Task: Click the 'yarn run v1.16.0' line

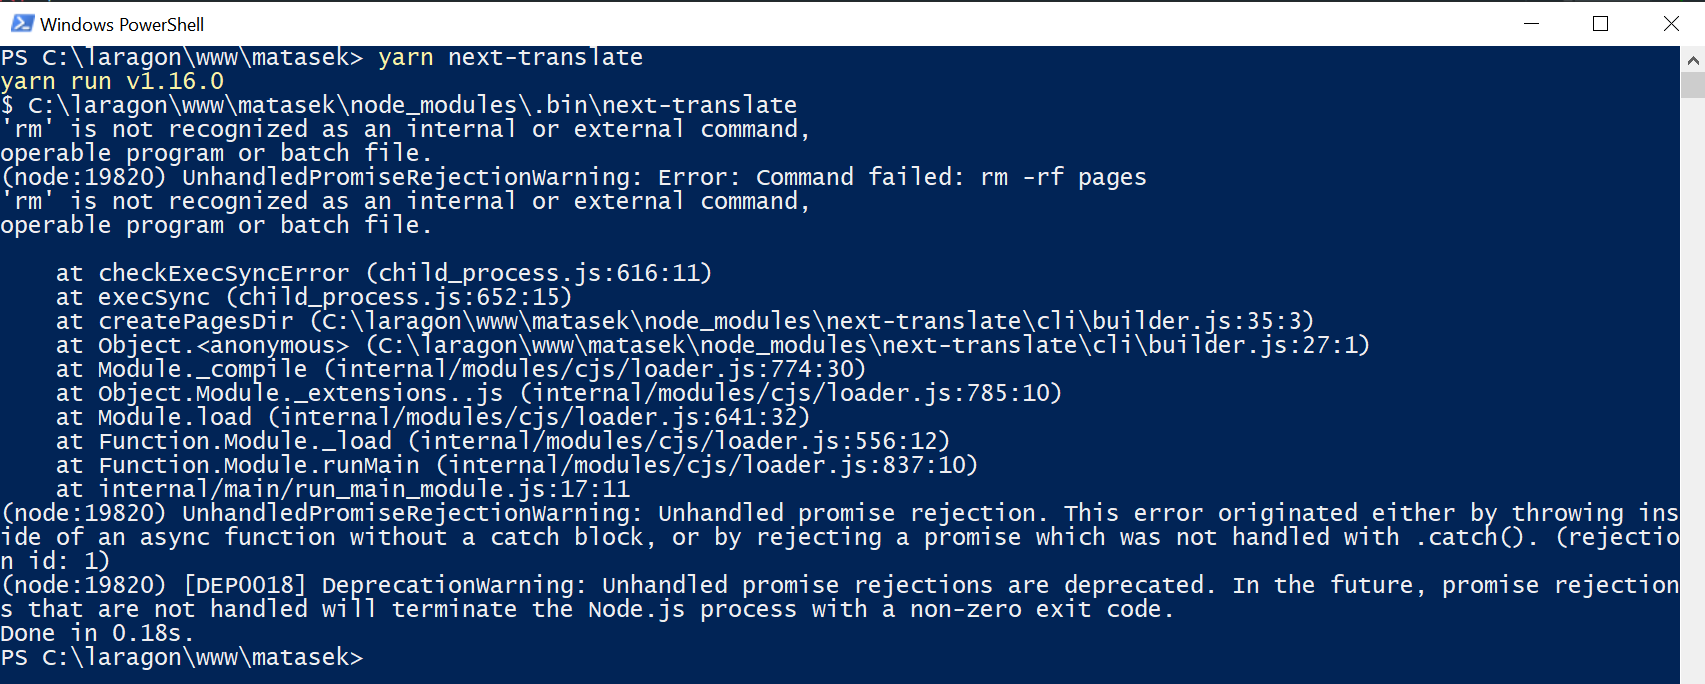Action: point(112,81)
